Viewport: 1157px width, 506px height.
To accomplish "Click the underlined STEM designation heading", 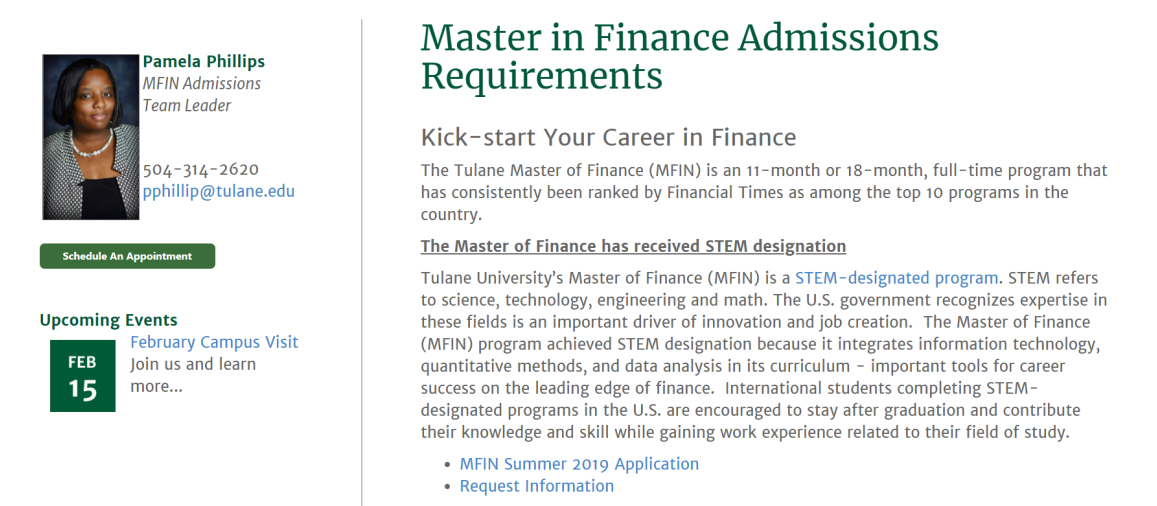I will pyautogui.click(x=633, y=246).
